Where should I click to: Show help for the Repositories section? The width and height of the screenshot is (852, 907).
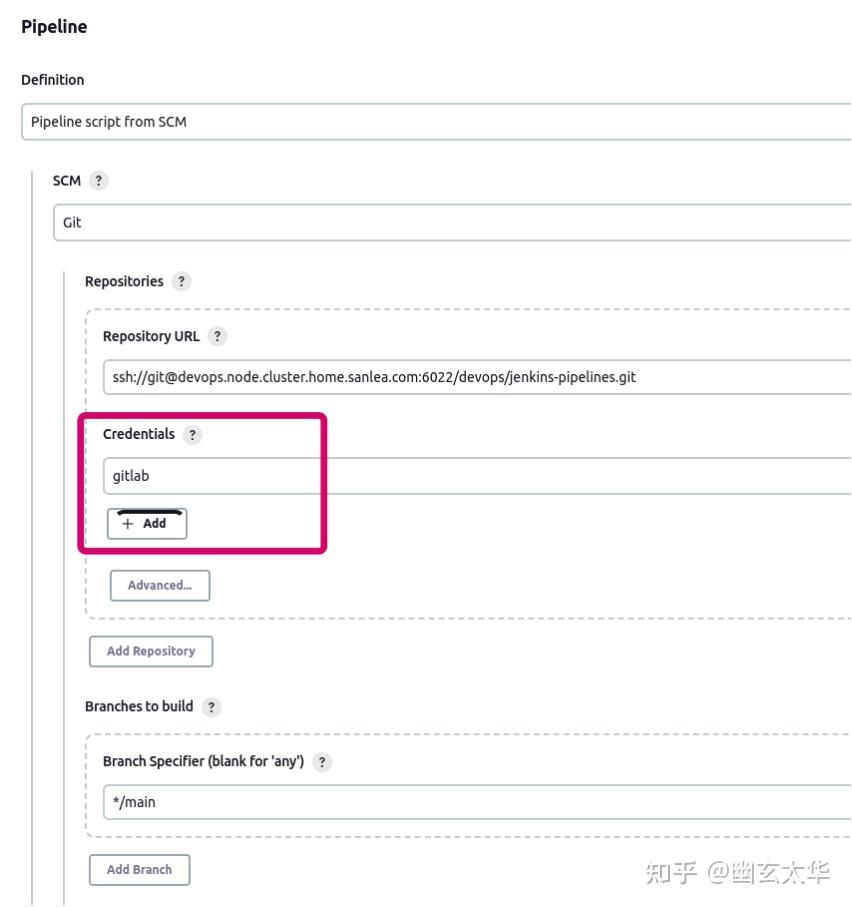(x=181, y=281)
